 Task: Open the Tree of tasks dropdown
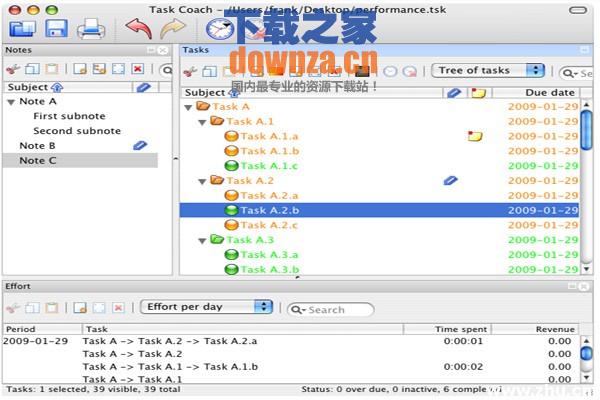pos(488,70)
